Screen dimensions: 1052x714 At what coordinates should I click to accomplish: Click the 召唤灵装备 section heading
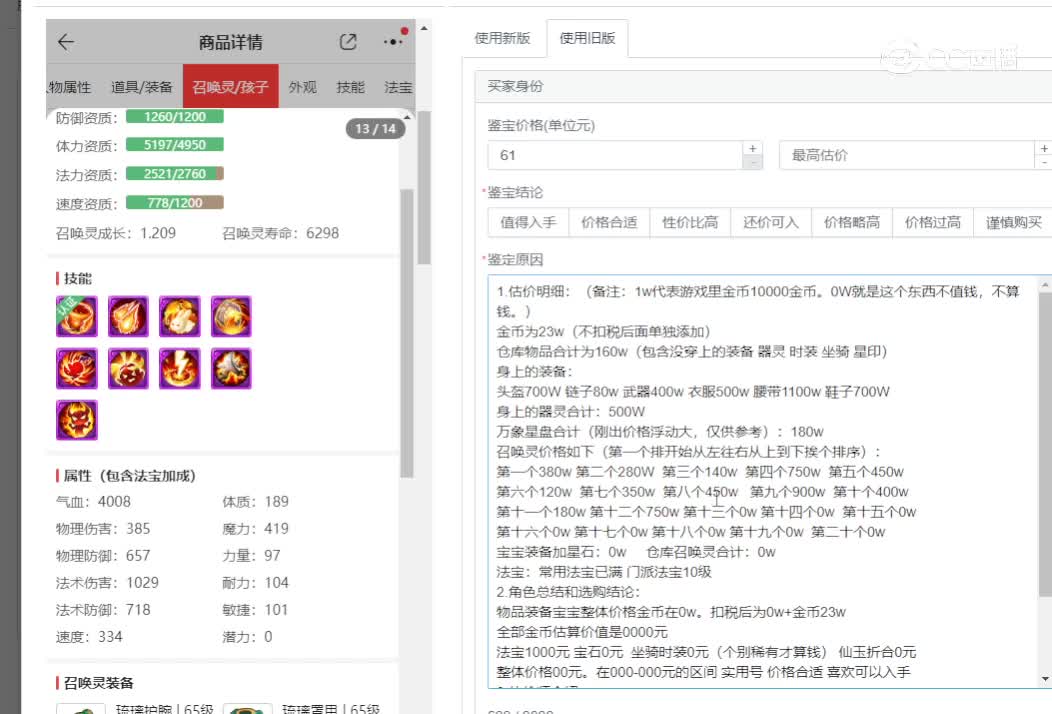(x=99, y=683)
